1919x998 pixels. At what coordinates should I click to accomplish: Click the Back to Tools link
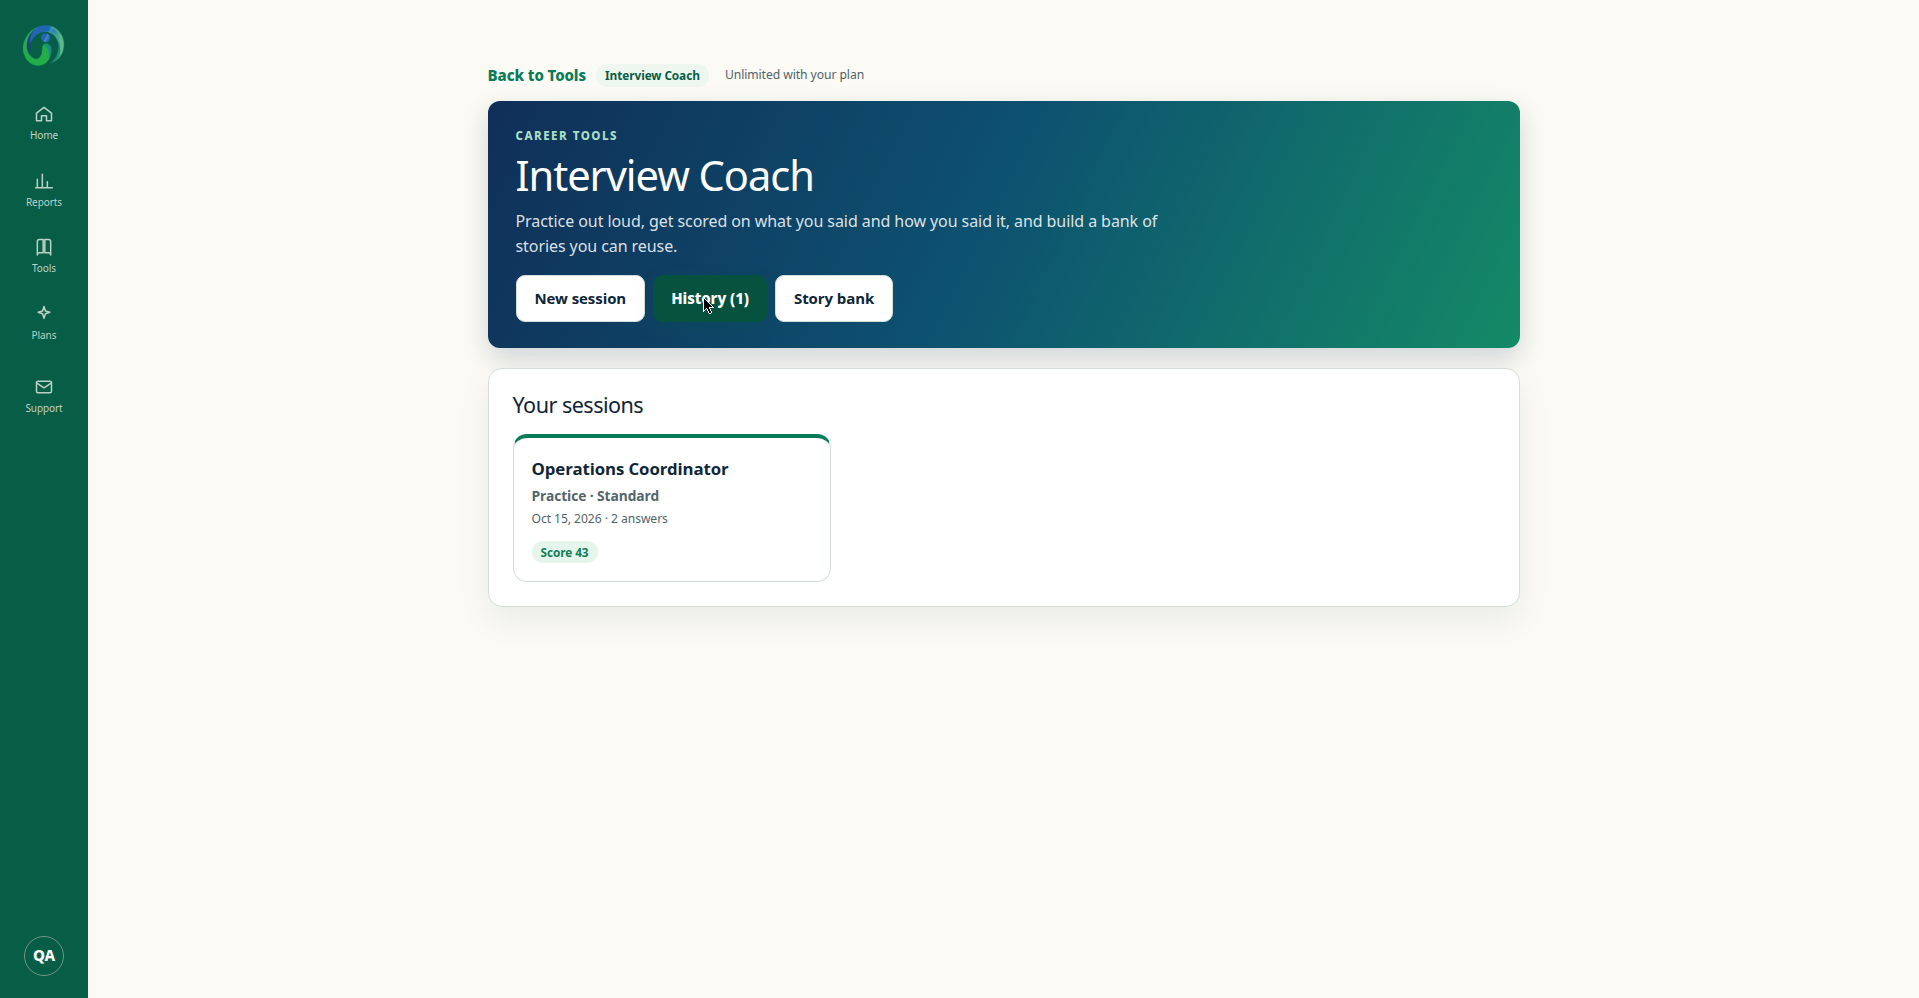(537, 76)
